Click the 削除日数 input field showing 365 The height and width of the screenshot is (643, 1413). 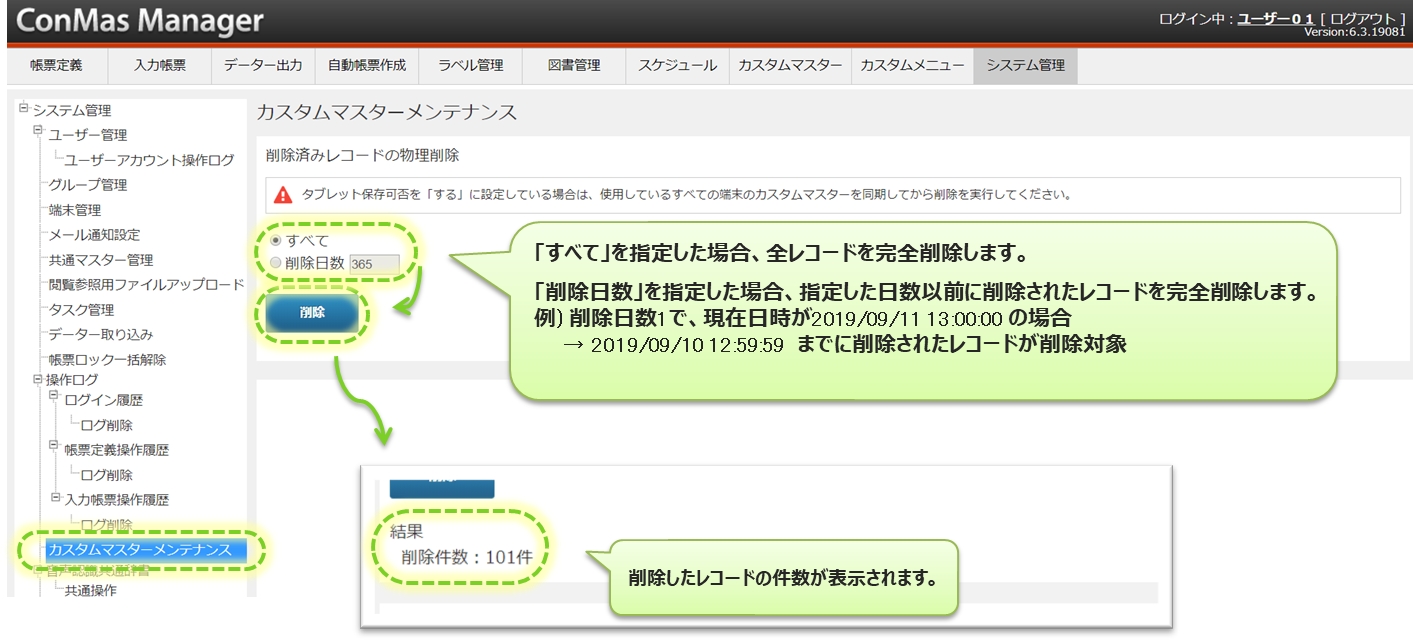[x=374, y=263]
